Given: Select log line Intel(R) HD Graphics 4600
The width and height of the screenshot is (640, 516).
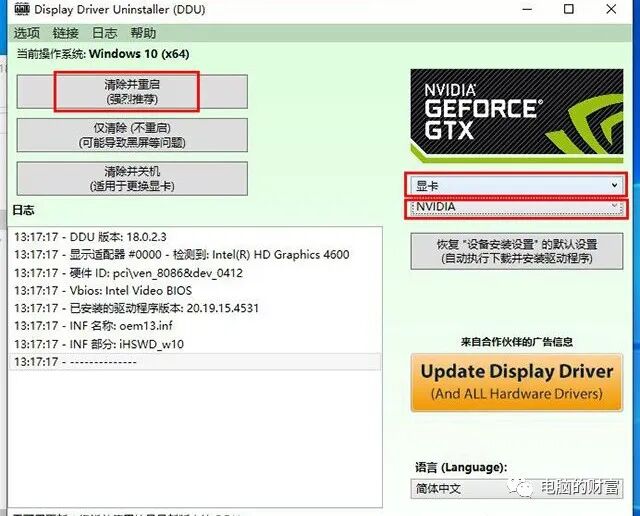Looking at the screenshot, I should click(195, 254).
